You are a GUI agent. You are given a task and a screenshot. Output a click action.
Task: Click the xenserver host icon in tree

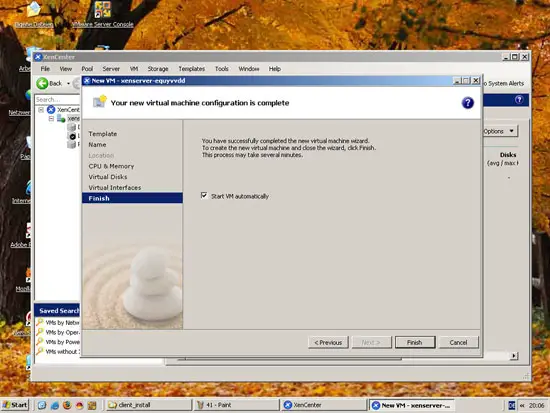point(61,119)
